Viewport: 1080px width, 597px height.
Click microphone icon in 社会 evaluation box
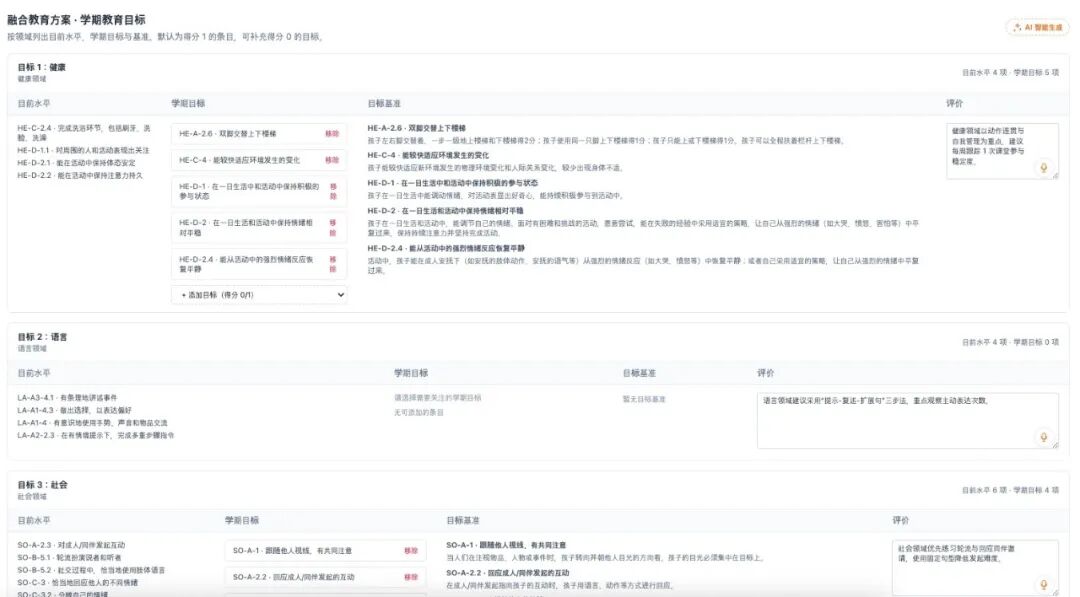tap(1043, 584)
